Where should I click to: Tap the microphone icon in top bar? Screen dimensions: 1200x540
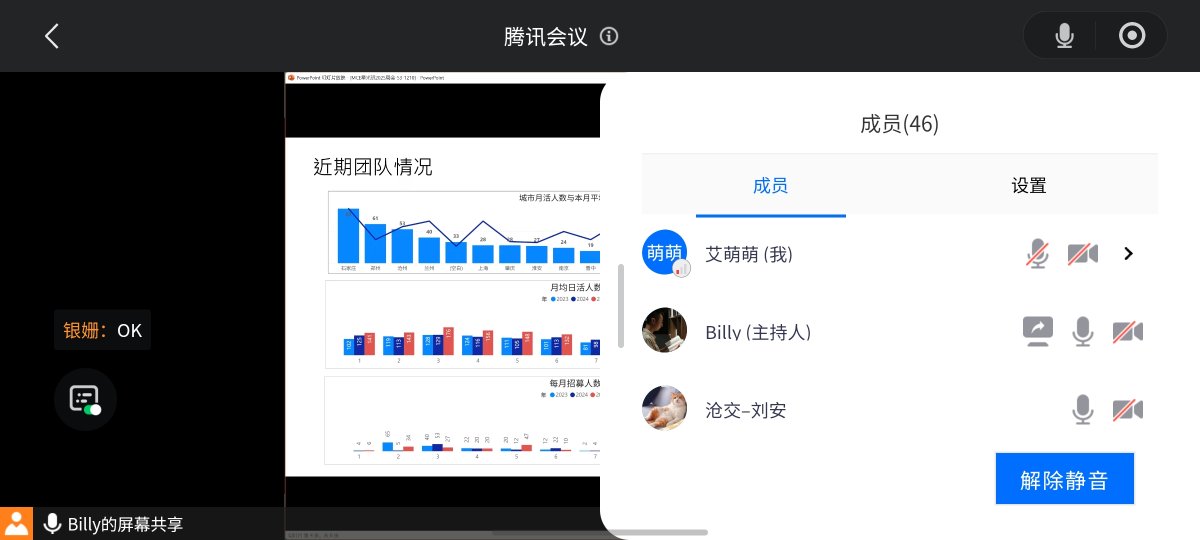coord(1064,37)
